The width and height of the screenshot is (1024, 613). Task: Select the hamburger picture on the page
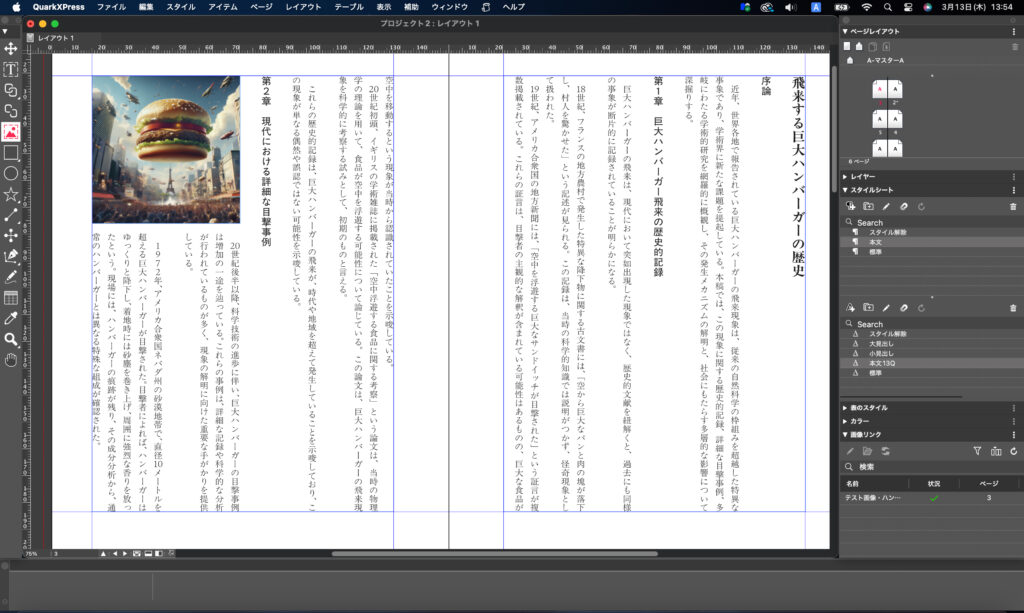coord(166,149)
